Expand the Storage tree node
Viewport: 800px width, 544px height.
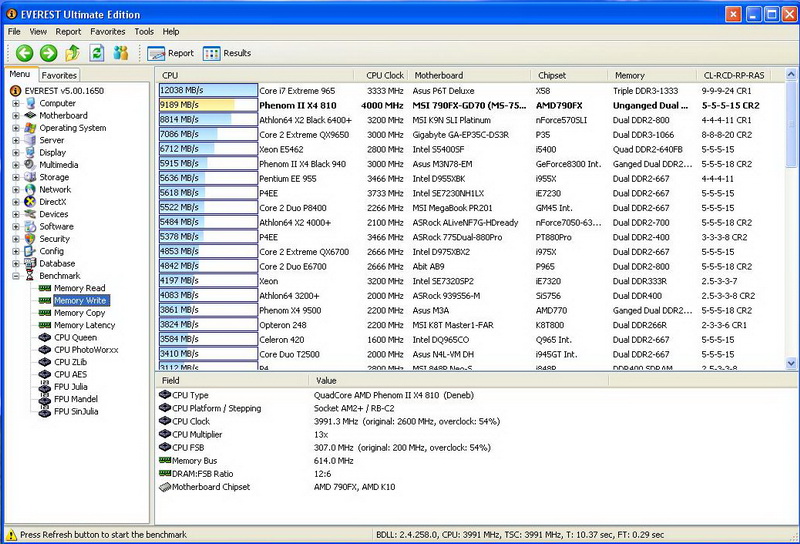pyautogui.click(x=16, y=177)
